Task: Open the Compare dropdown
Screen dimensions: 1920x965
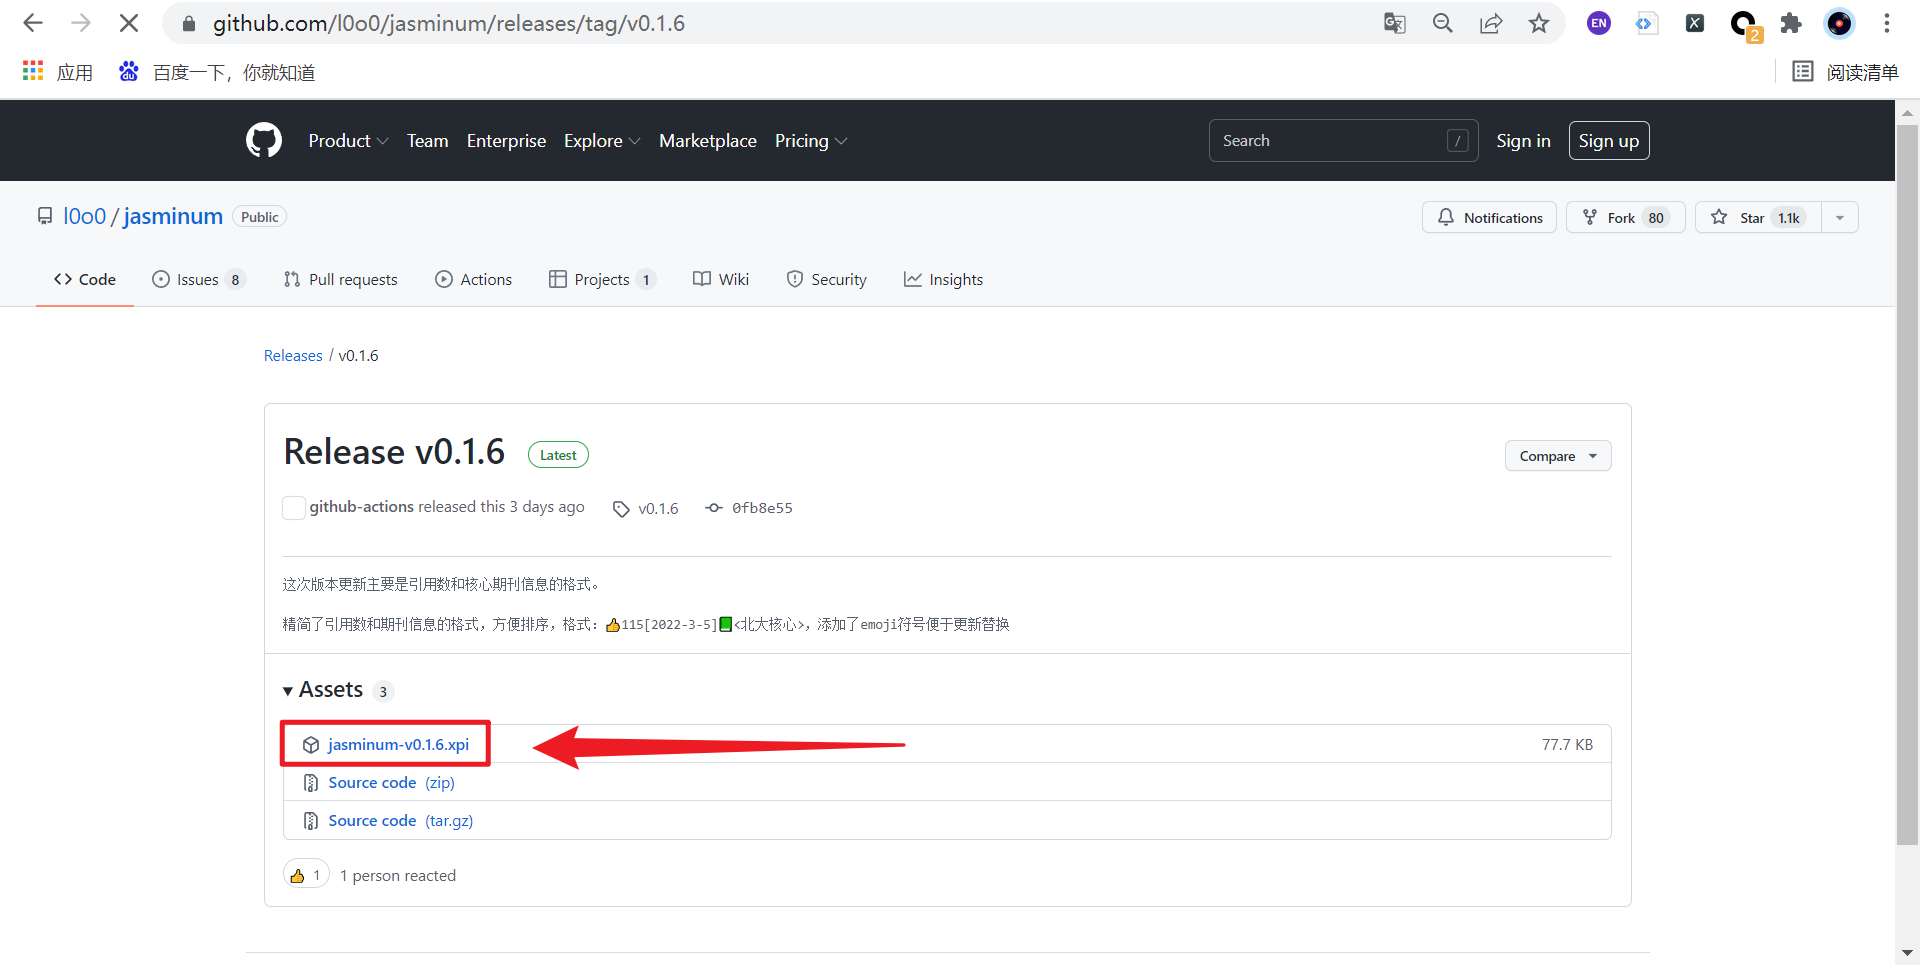Action: 1558,456
